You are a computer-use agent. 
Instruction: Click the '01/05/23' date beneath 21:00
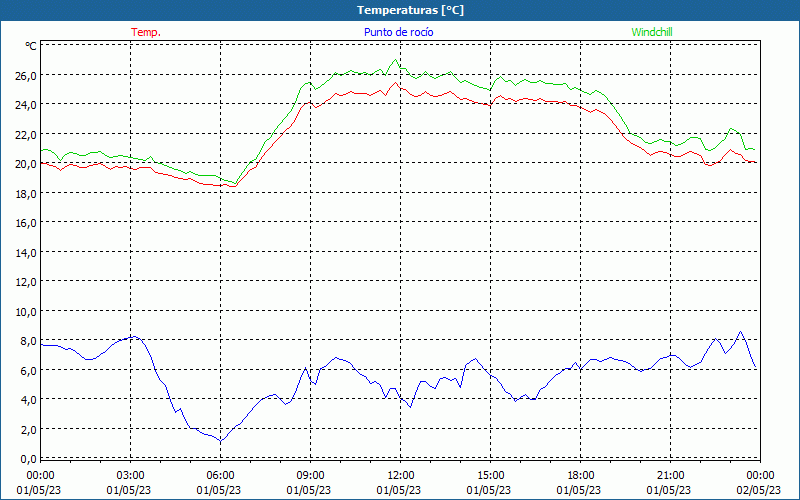669,490
